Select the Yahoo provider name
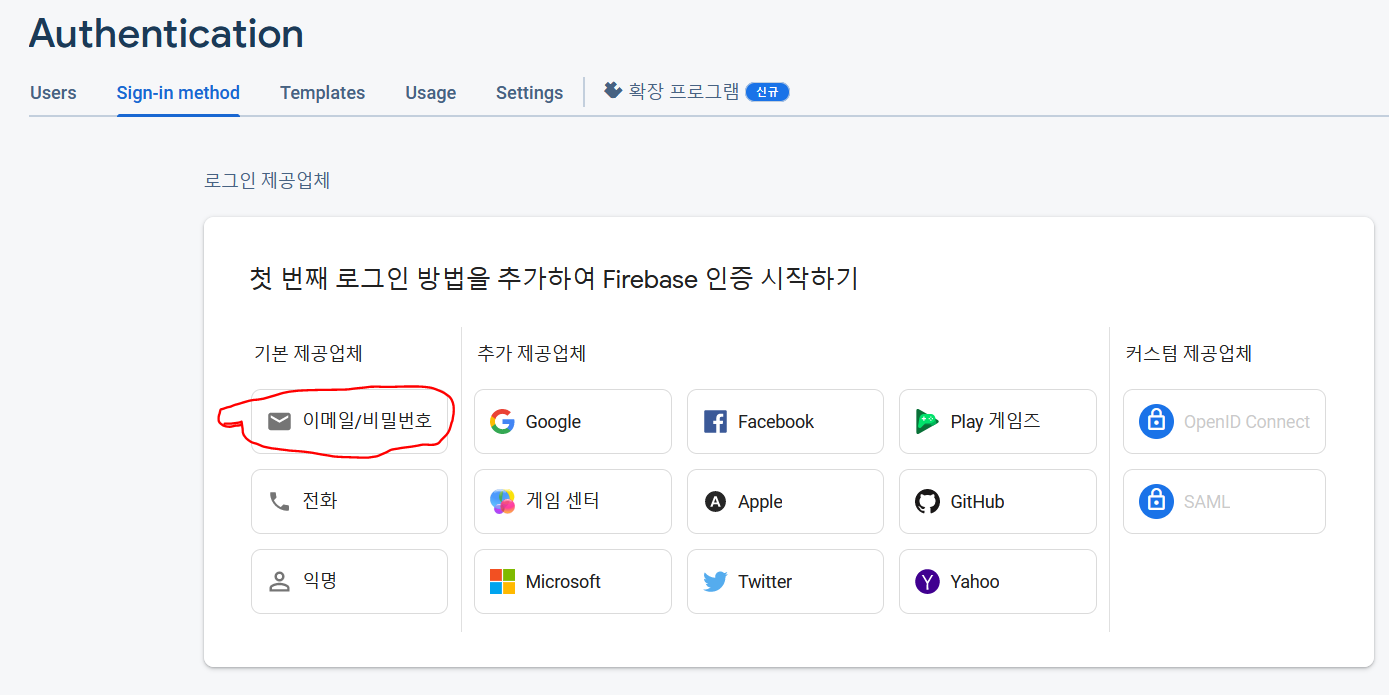 tap(975, 582)
